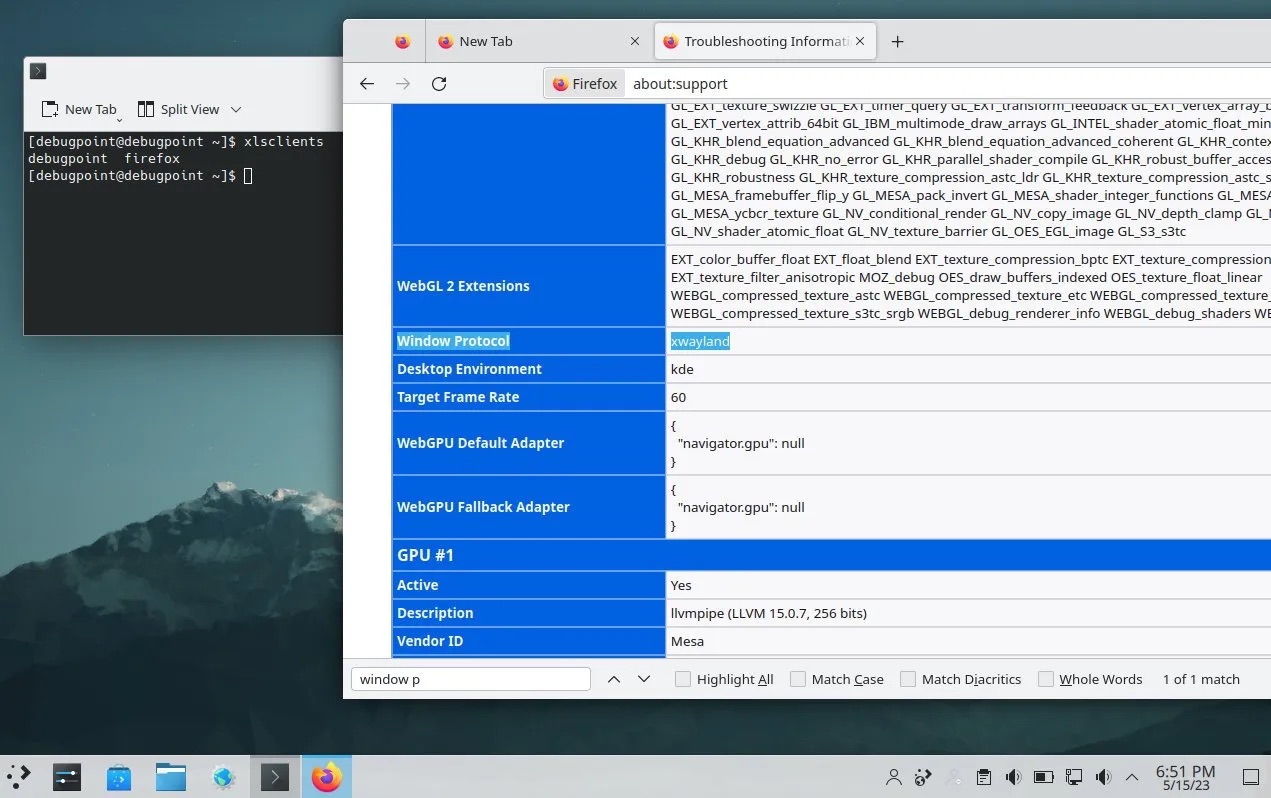Screen dimensions: 1271x798
Task: Expand the Split View dropdown chevron
Action: coord(235,109)
